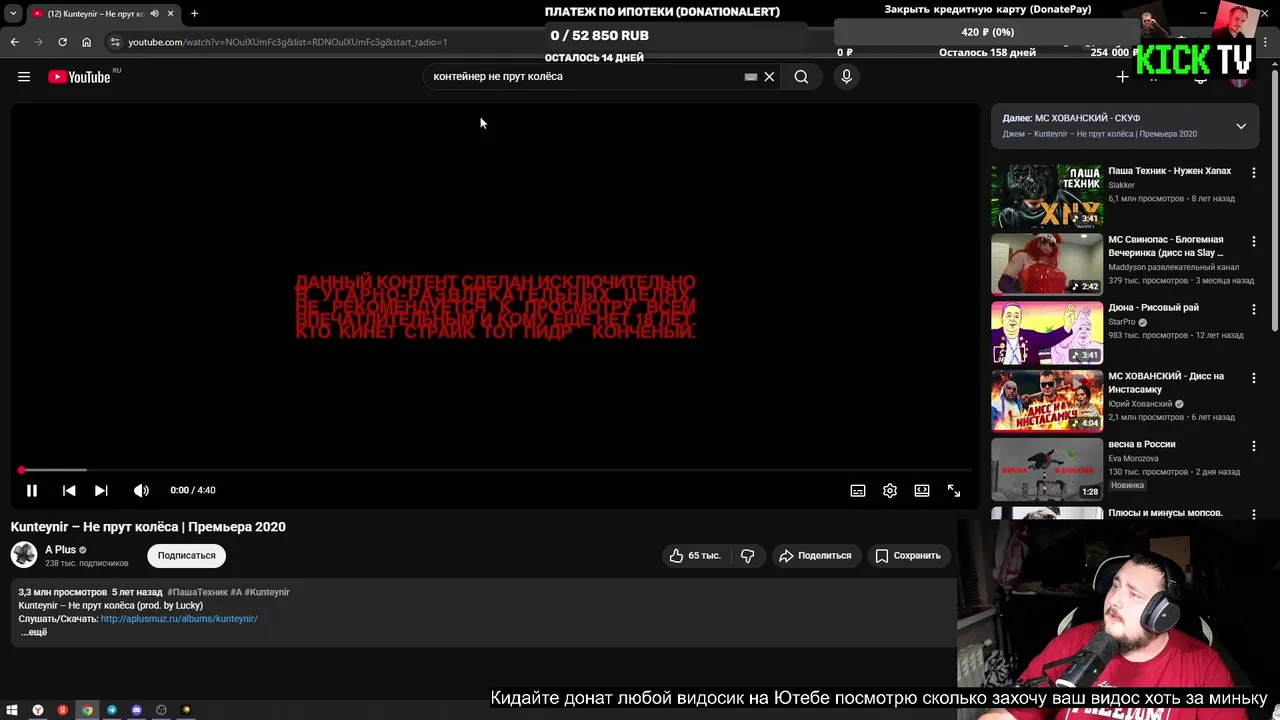Click the Create plus icon

[1122, 77]
